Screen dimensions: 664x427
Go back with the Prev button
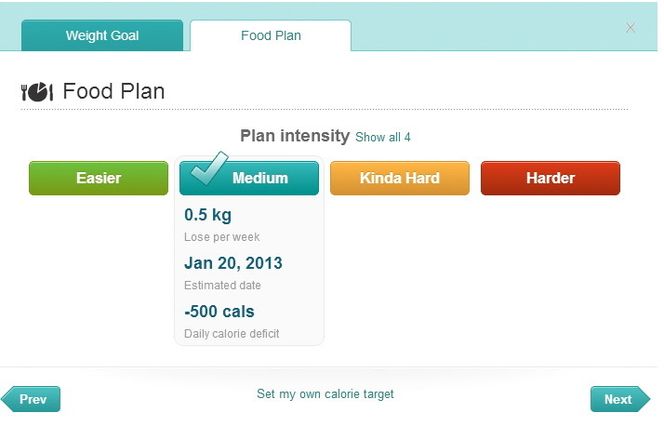(31, 399)
